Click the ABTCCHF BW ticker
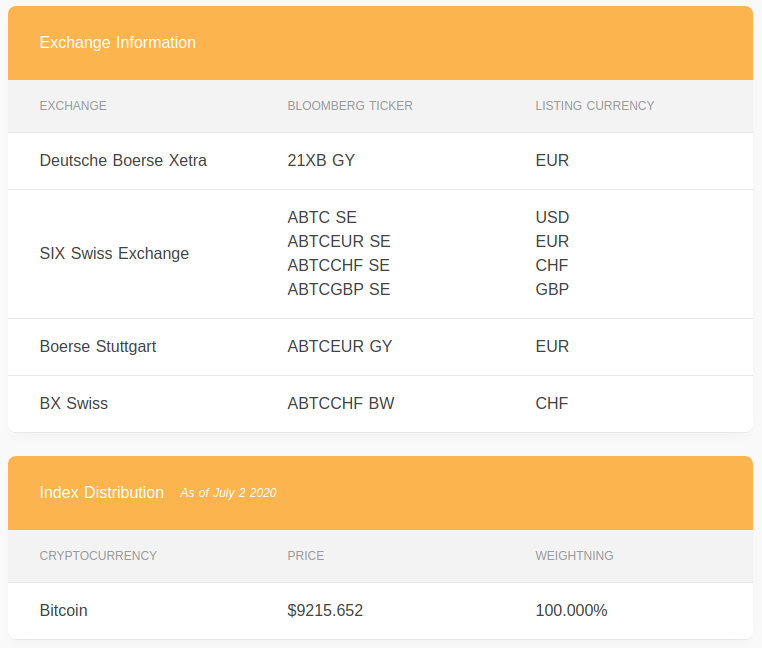 [341, 403]
